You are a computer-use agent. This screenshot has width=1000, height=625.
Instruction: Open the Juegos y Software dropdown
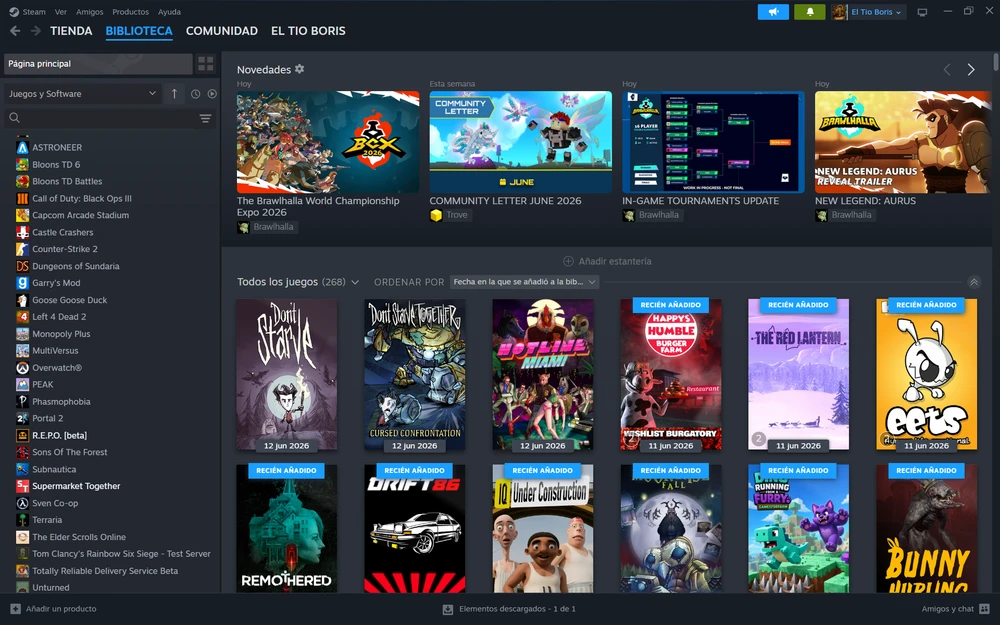82,94
